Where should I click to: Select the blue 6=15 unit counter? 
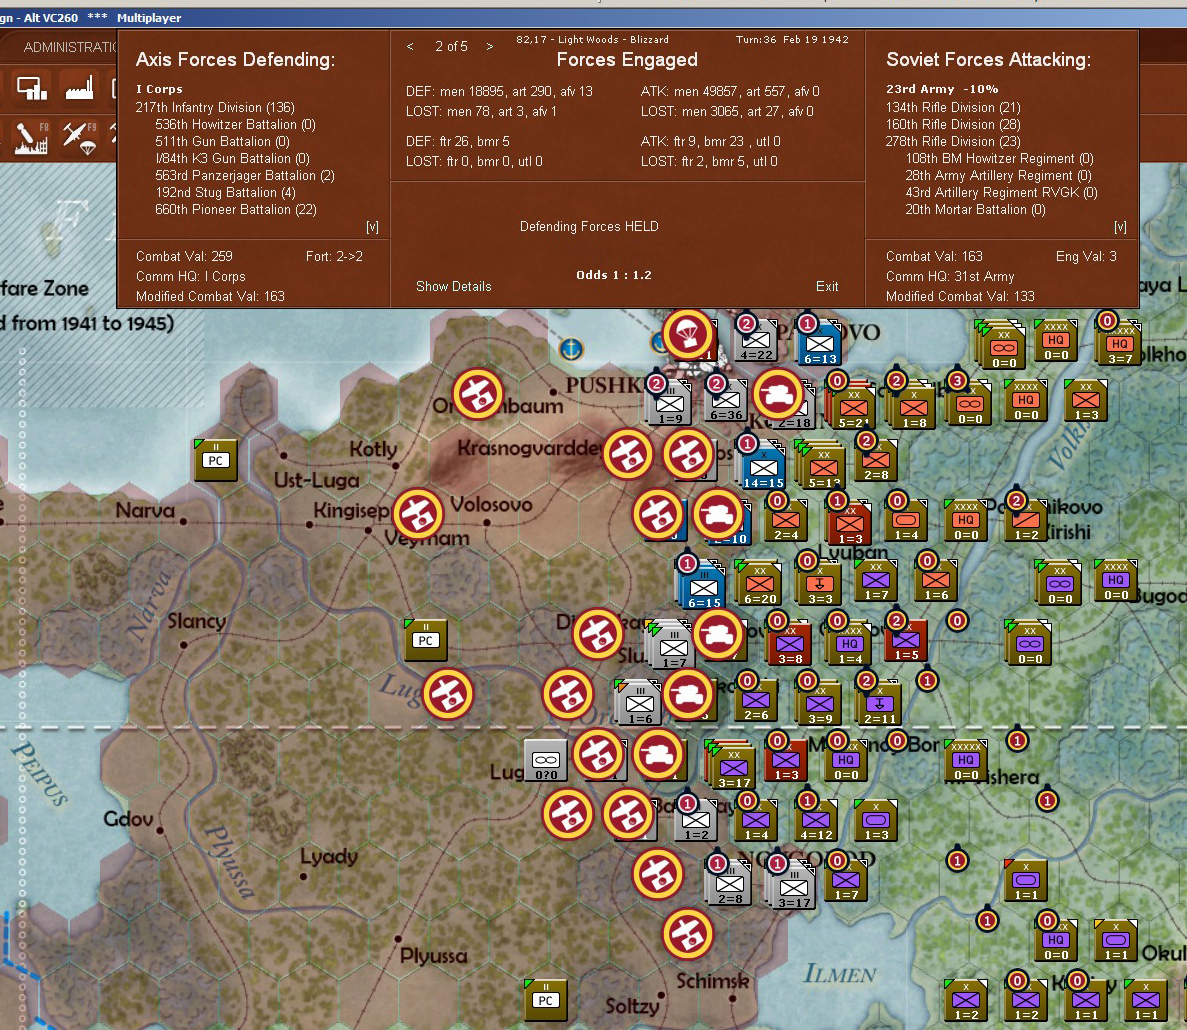(704, 589)
